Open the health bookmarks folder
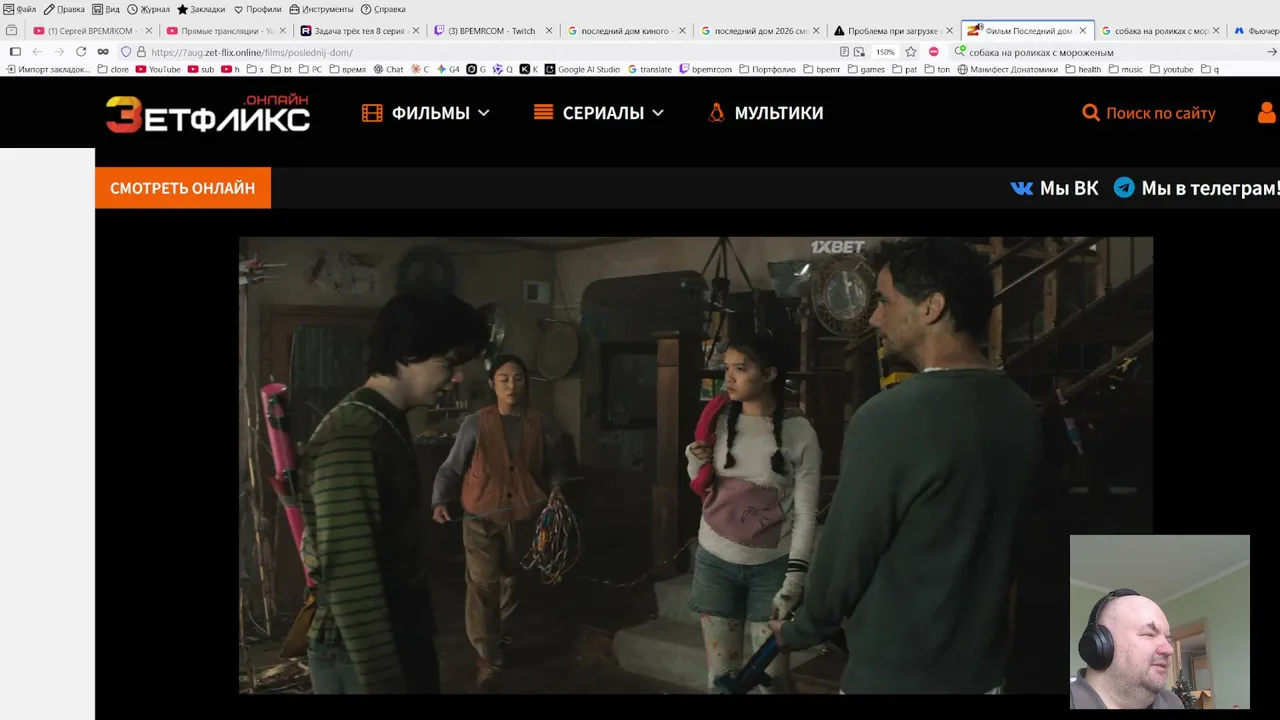 [x=1083, y=70]
